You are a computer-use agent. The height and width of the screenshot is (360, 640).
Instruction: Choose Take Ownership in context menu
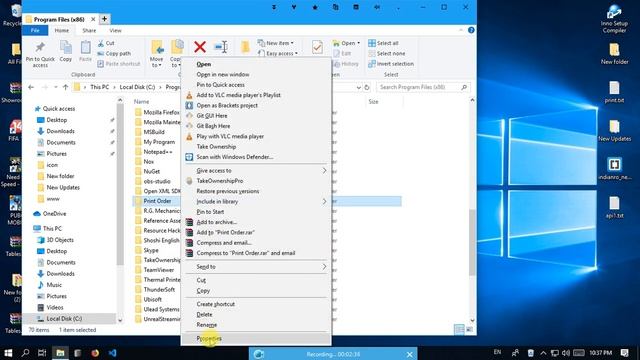(x=256, y=147)
